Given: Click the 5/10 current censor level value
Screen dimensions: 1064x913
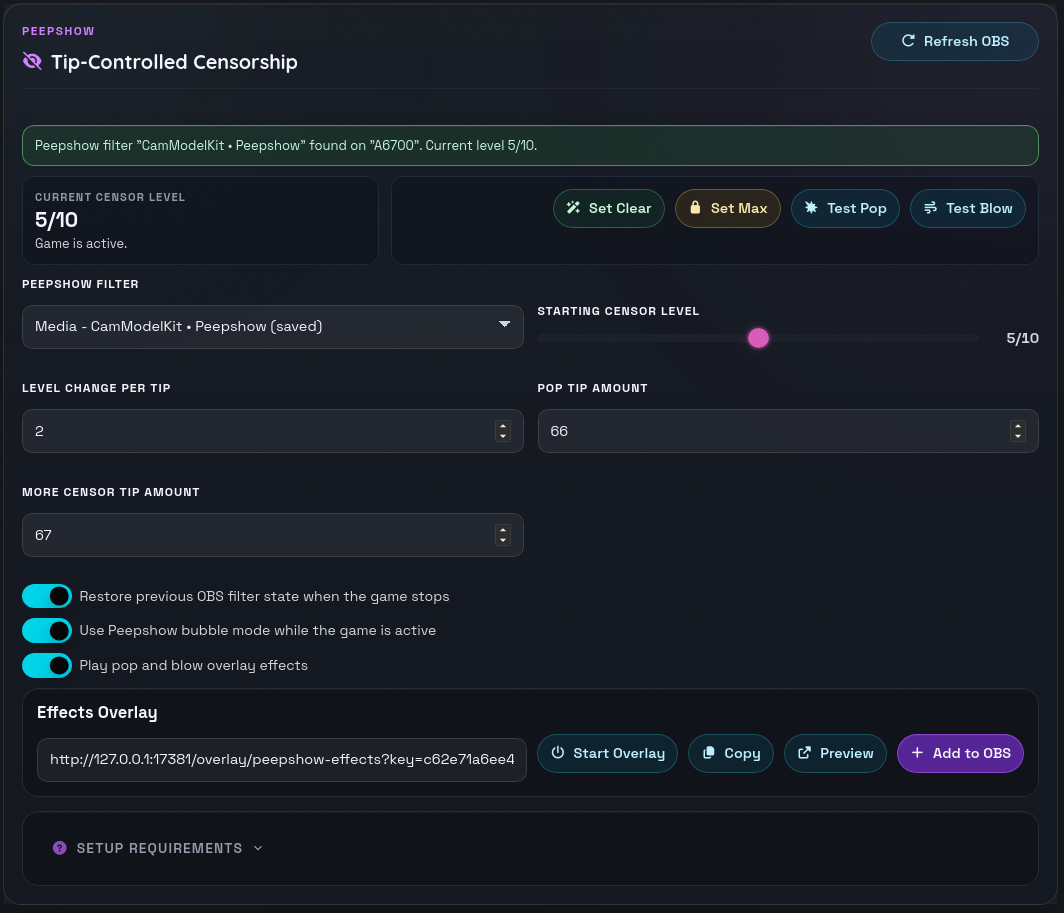Looking at the screenshot, I should [56, 220].
